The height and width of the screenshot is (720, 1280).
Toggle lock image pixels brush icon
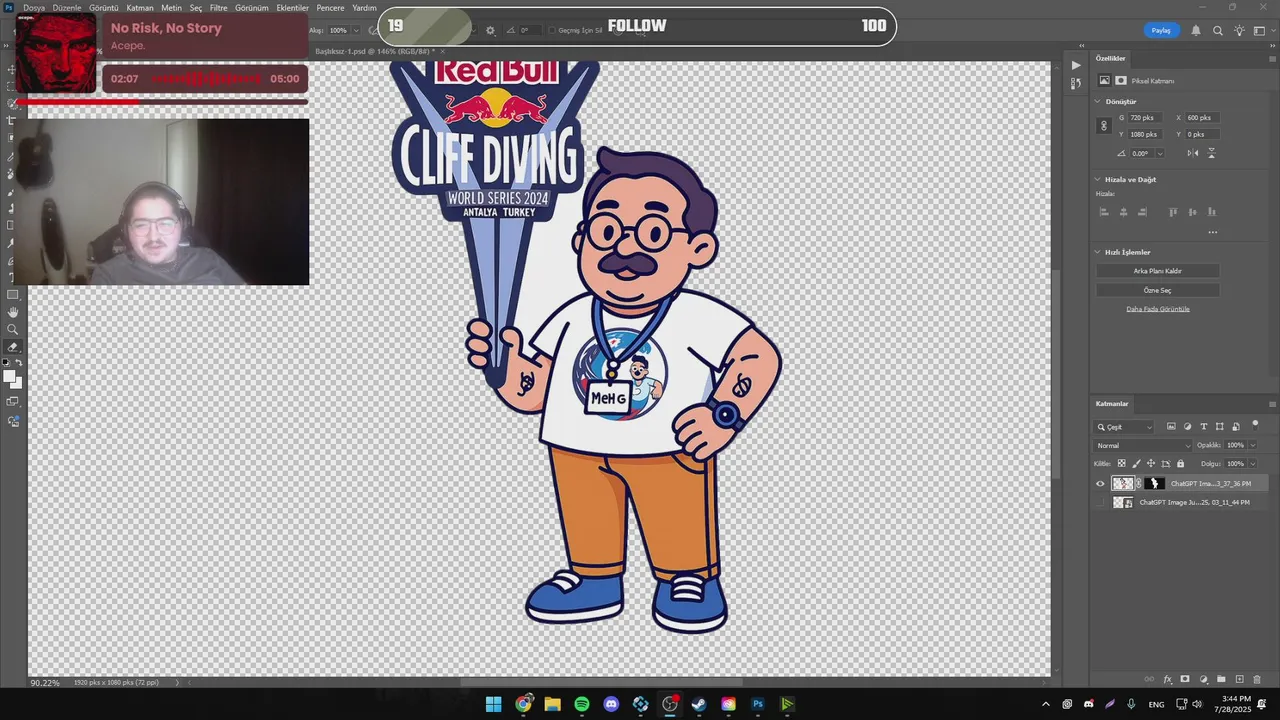click(1136, 463)
